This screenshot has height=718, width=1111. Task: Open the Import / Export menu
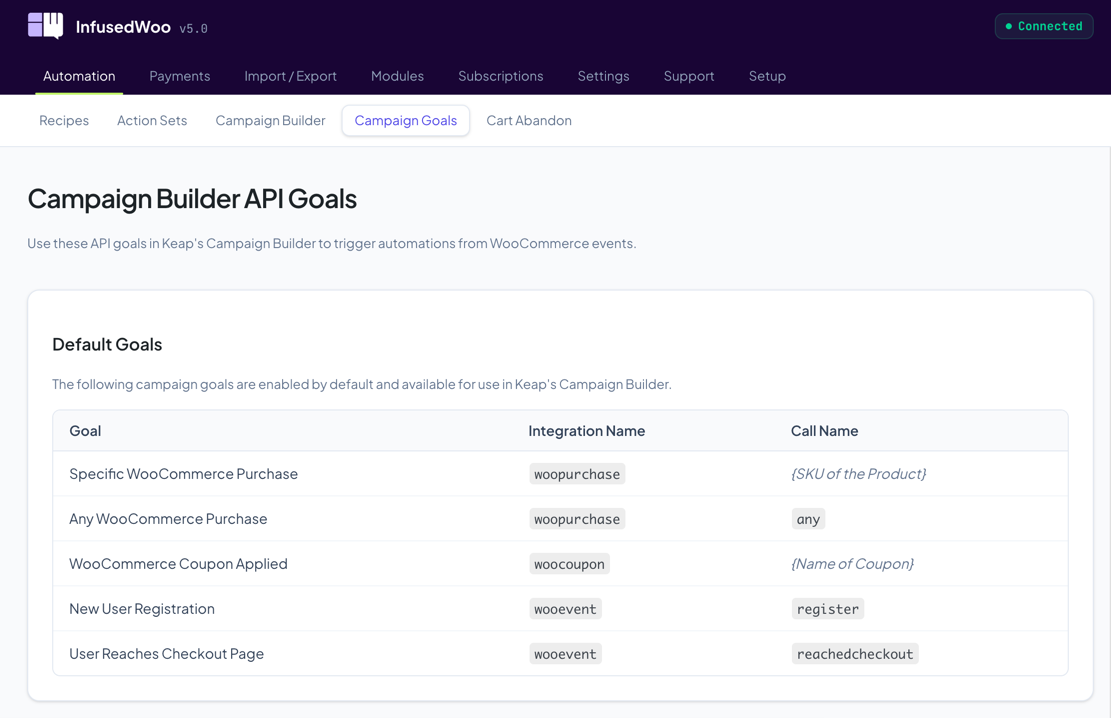pyautogui.click(x=290, y=75)
